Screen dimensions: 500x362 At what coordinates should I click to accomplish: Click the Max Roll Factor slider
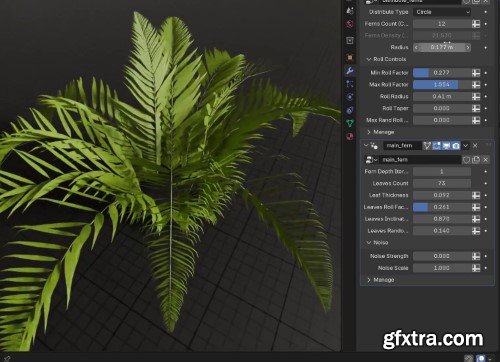(442, 85)
